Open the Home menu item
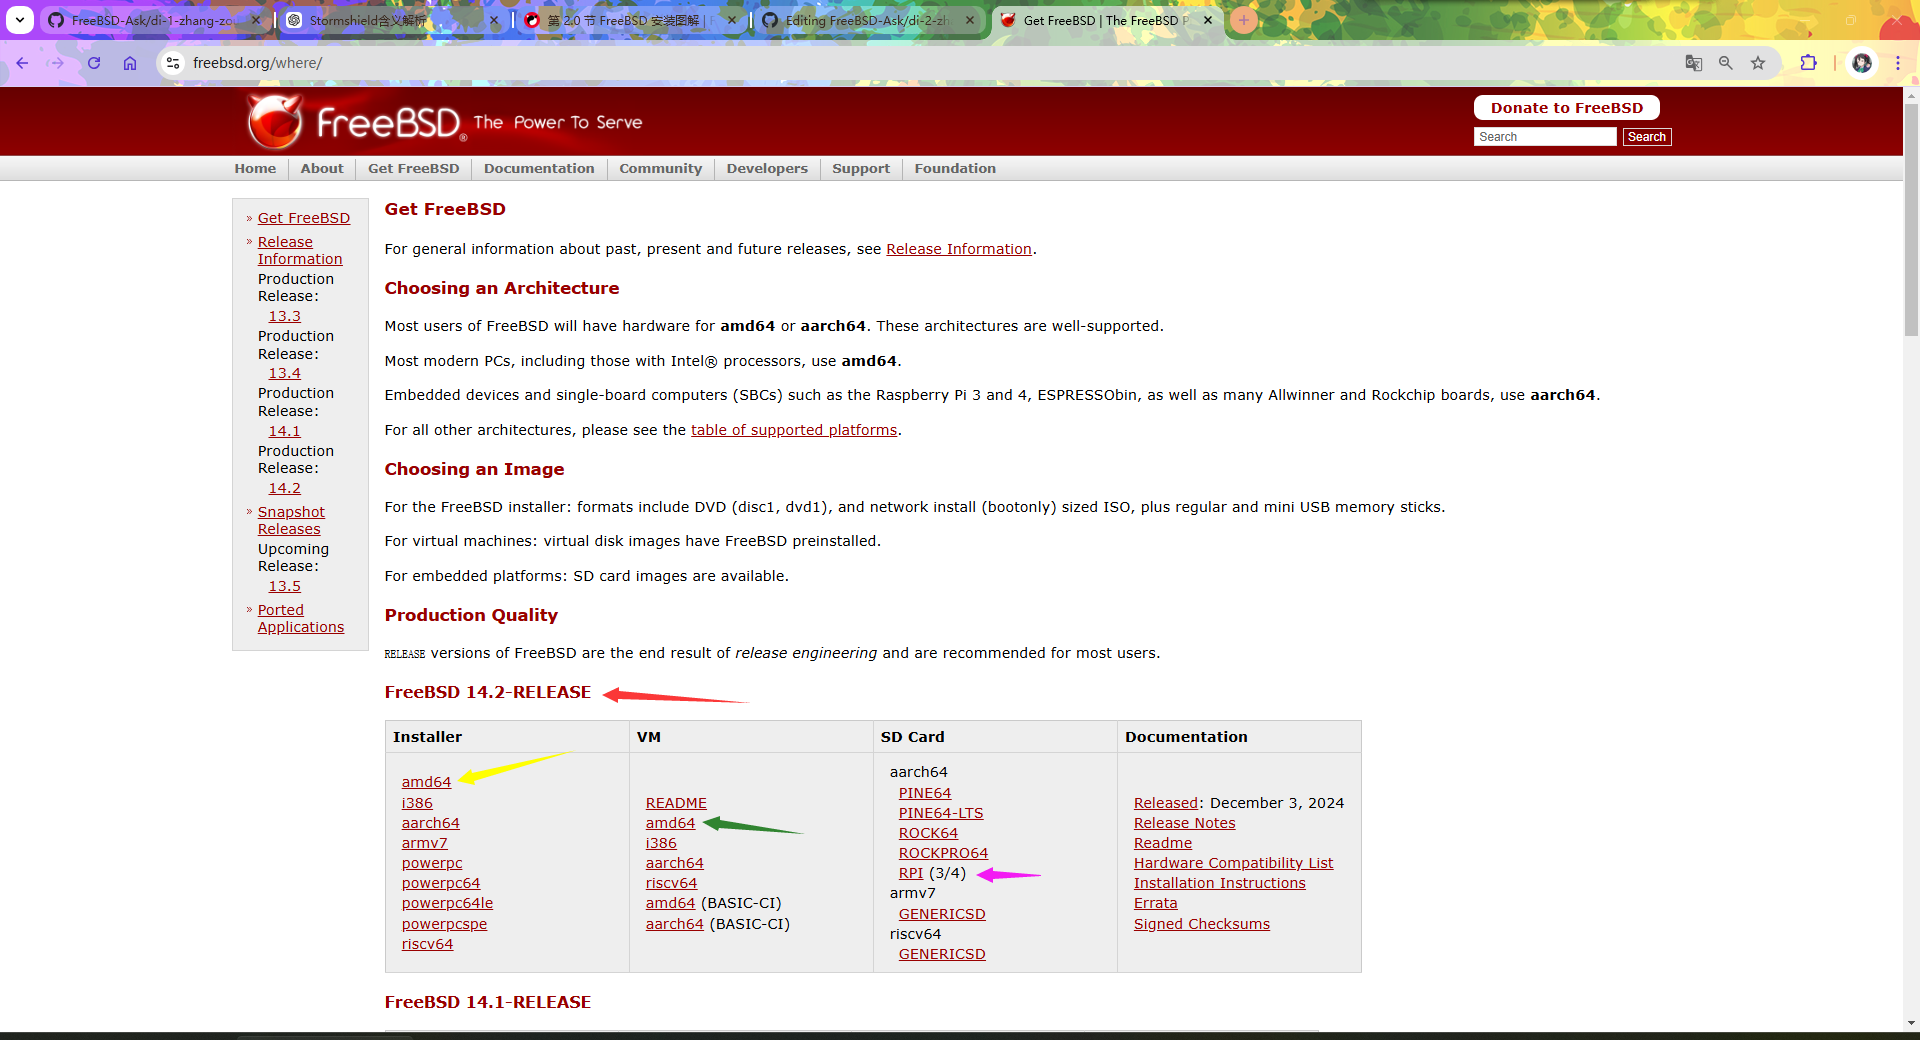Screen dimensions: 1920x1040 (x=255, y=169)
